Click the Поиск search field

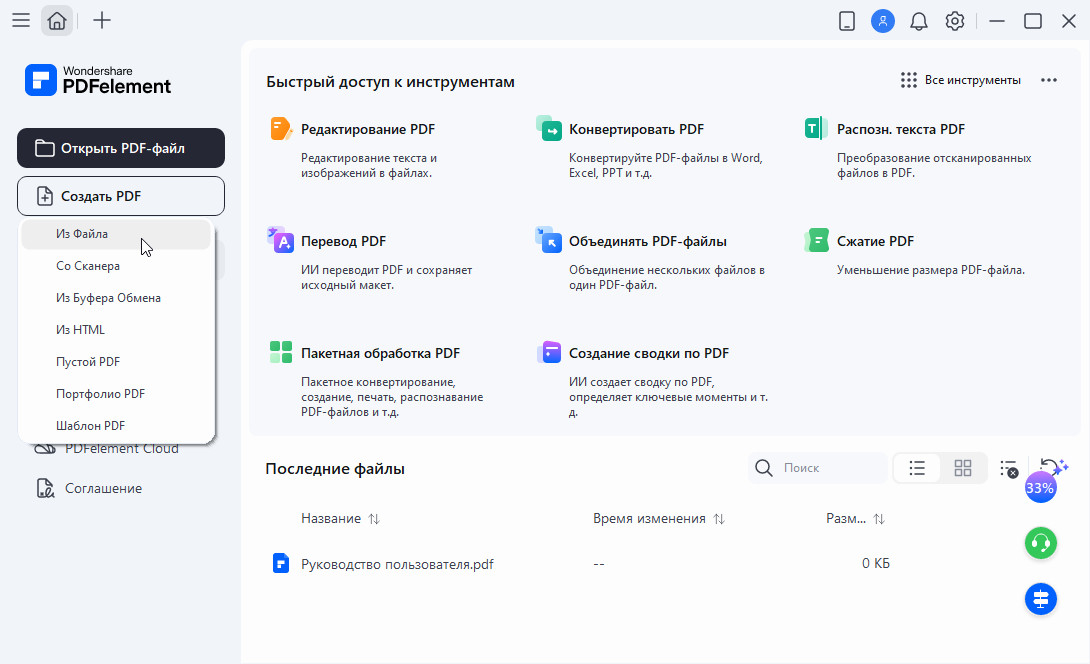coord(830,468)
